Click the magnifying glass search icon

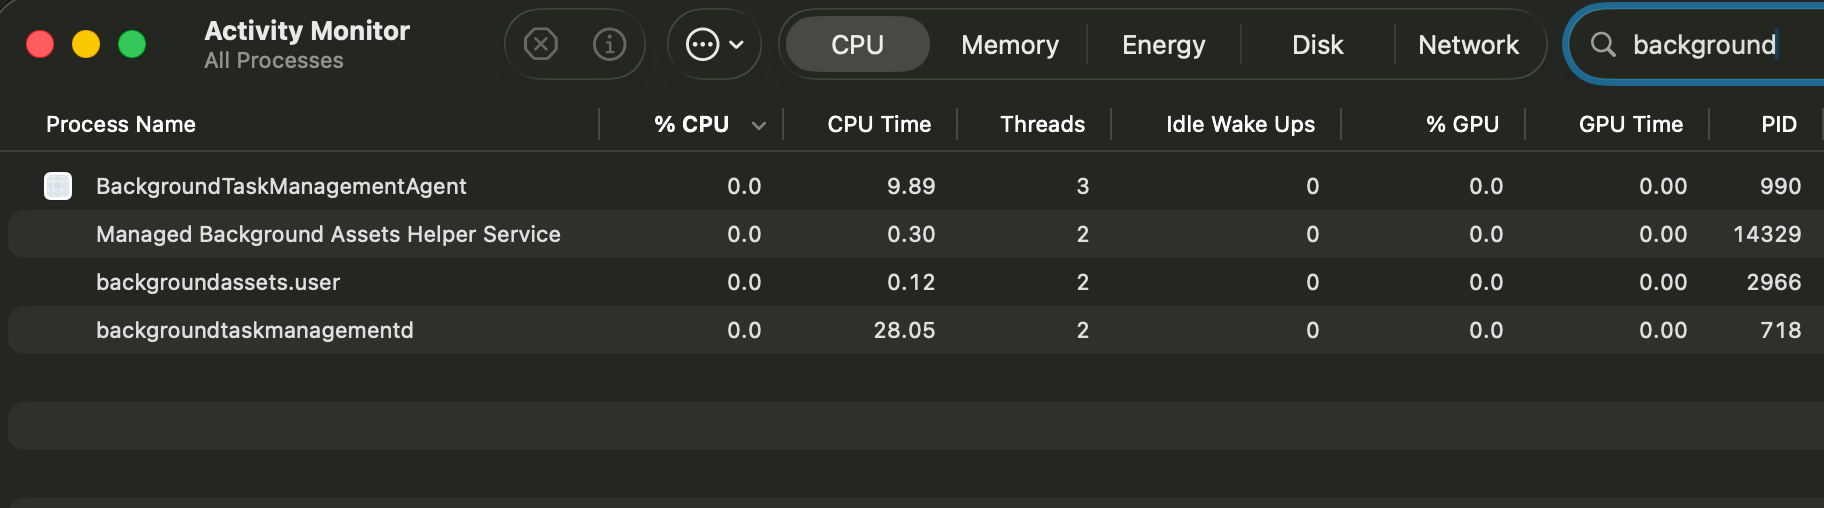[1603, 44]
